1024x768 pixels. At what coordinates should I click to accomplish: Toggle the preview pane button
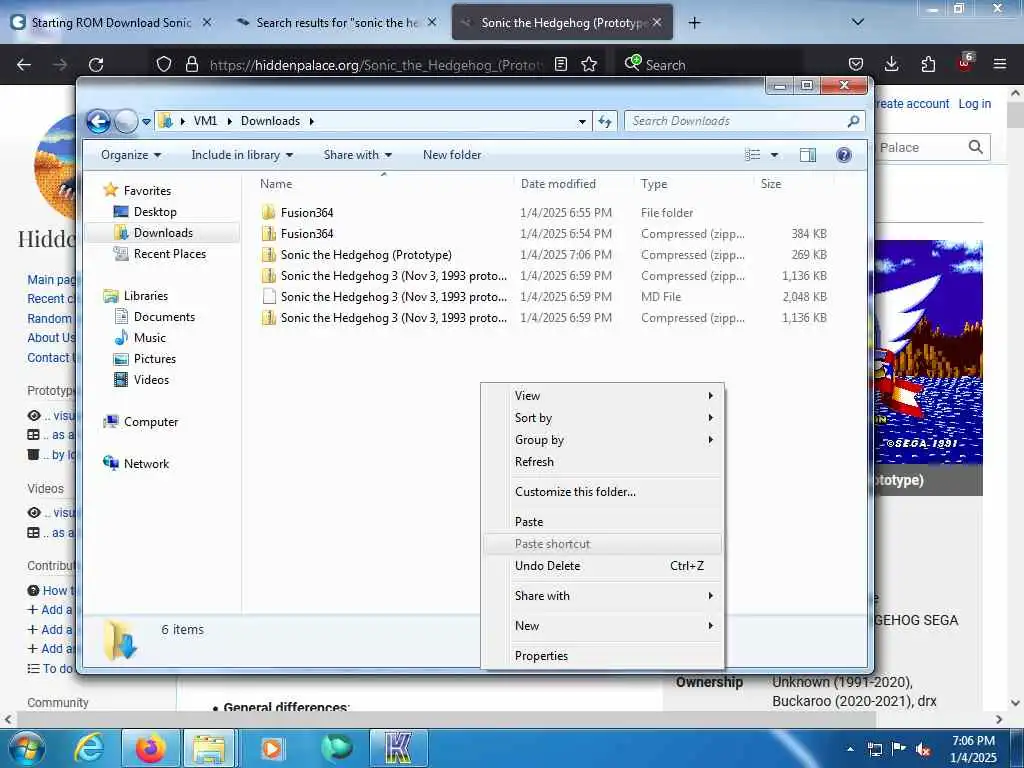(808, 155)
